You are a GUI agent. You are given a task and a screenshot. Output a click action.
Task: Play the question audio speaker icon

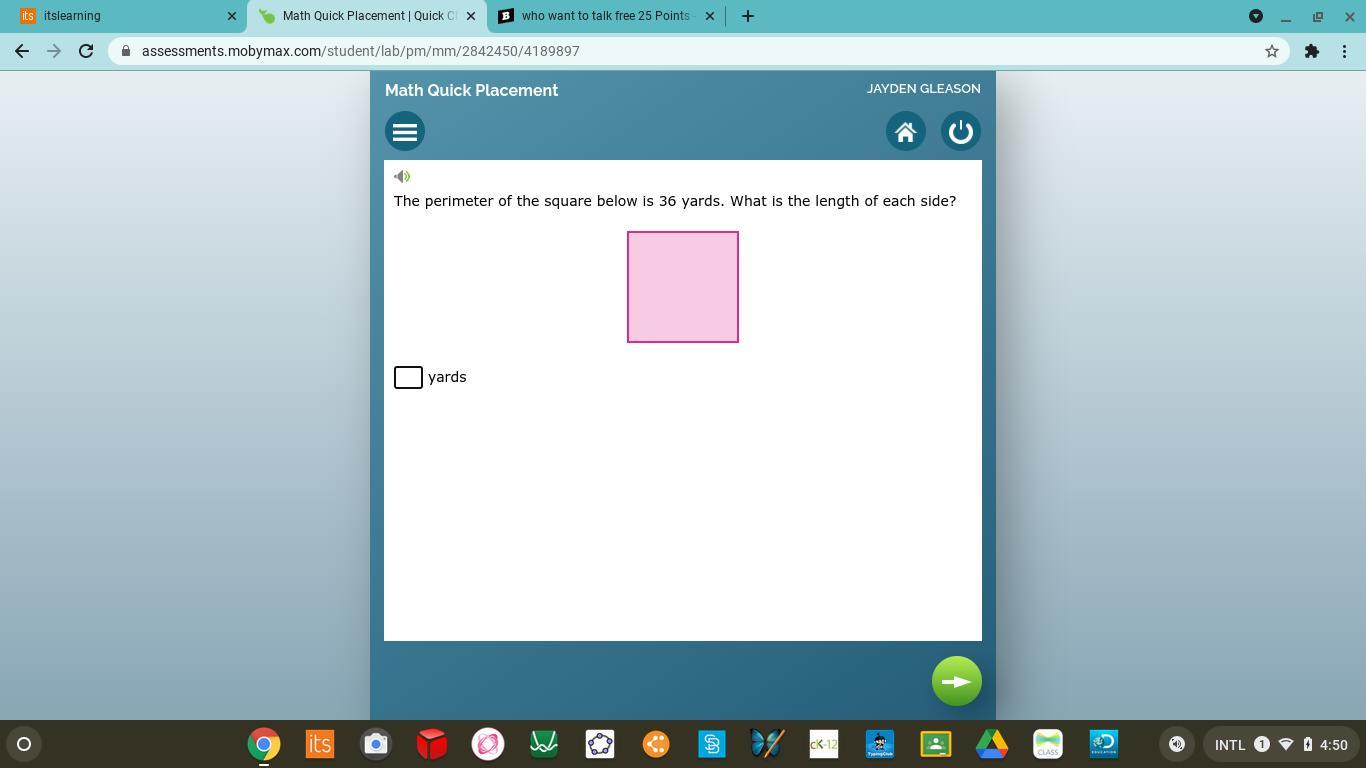(x=402, y=177)
